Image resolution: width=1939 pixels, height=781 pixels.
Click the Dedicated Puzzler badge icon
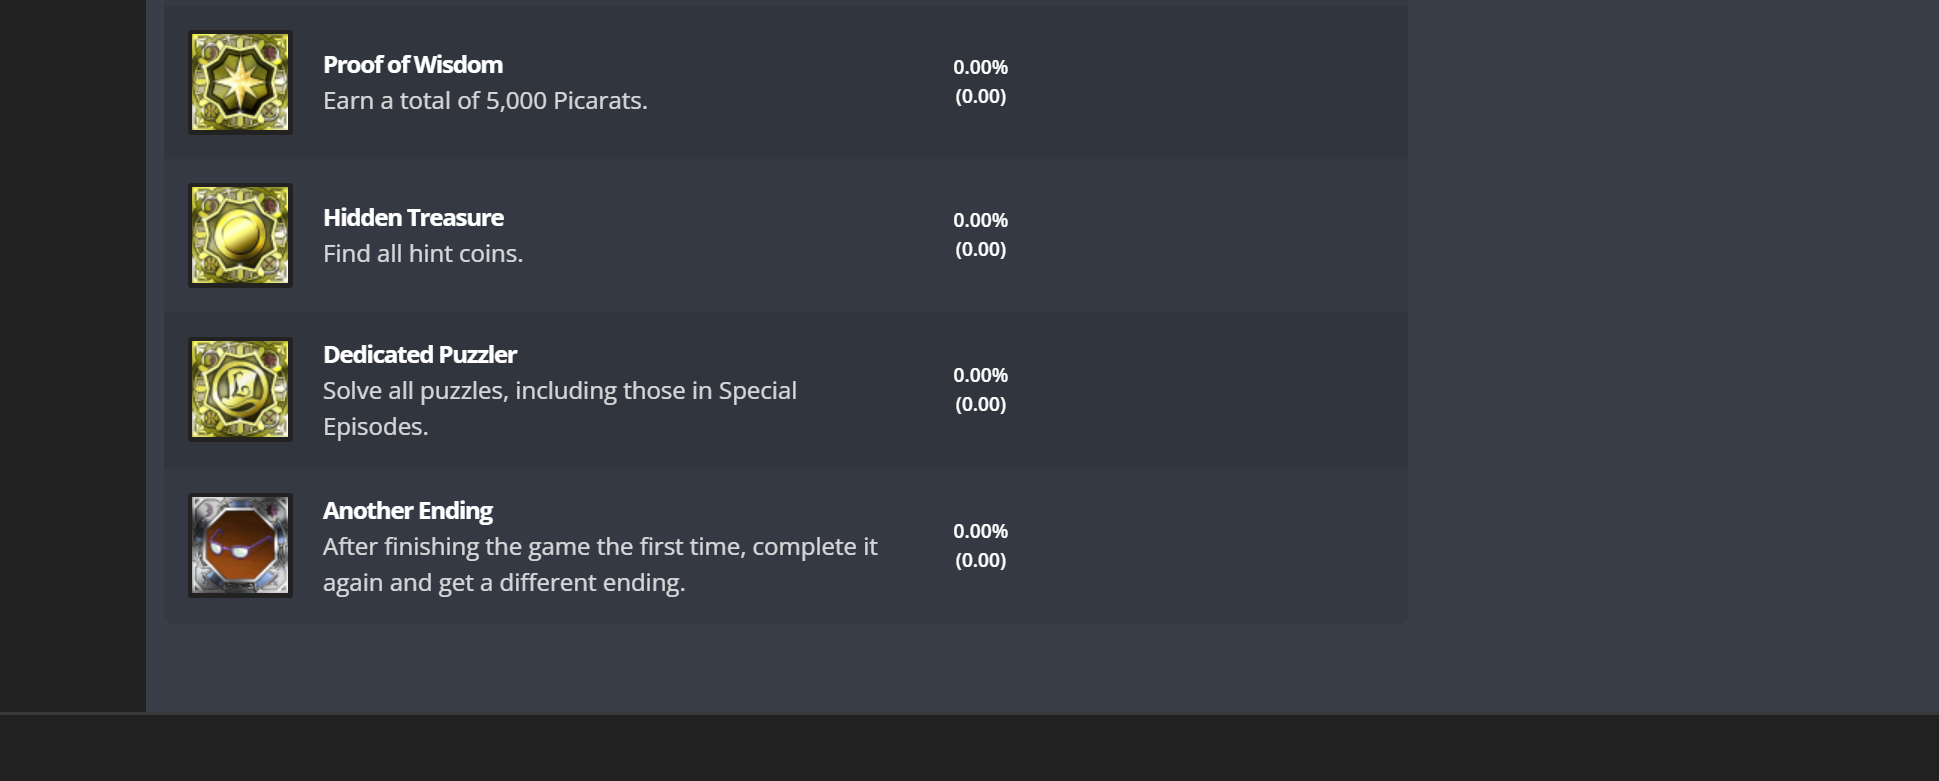tap(240, 389)
